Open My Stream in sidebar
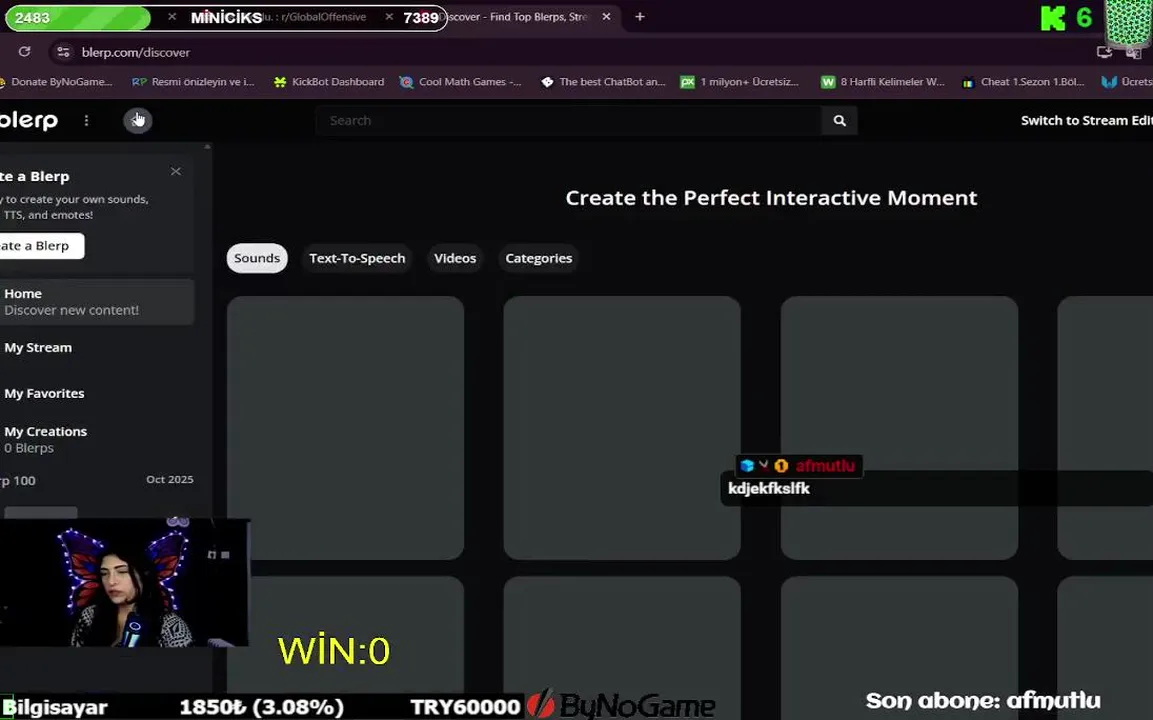Screen dimensions: 1153x720 pyautogui.click(x=38, y=347)
